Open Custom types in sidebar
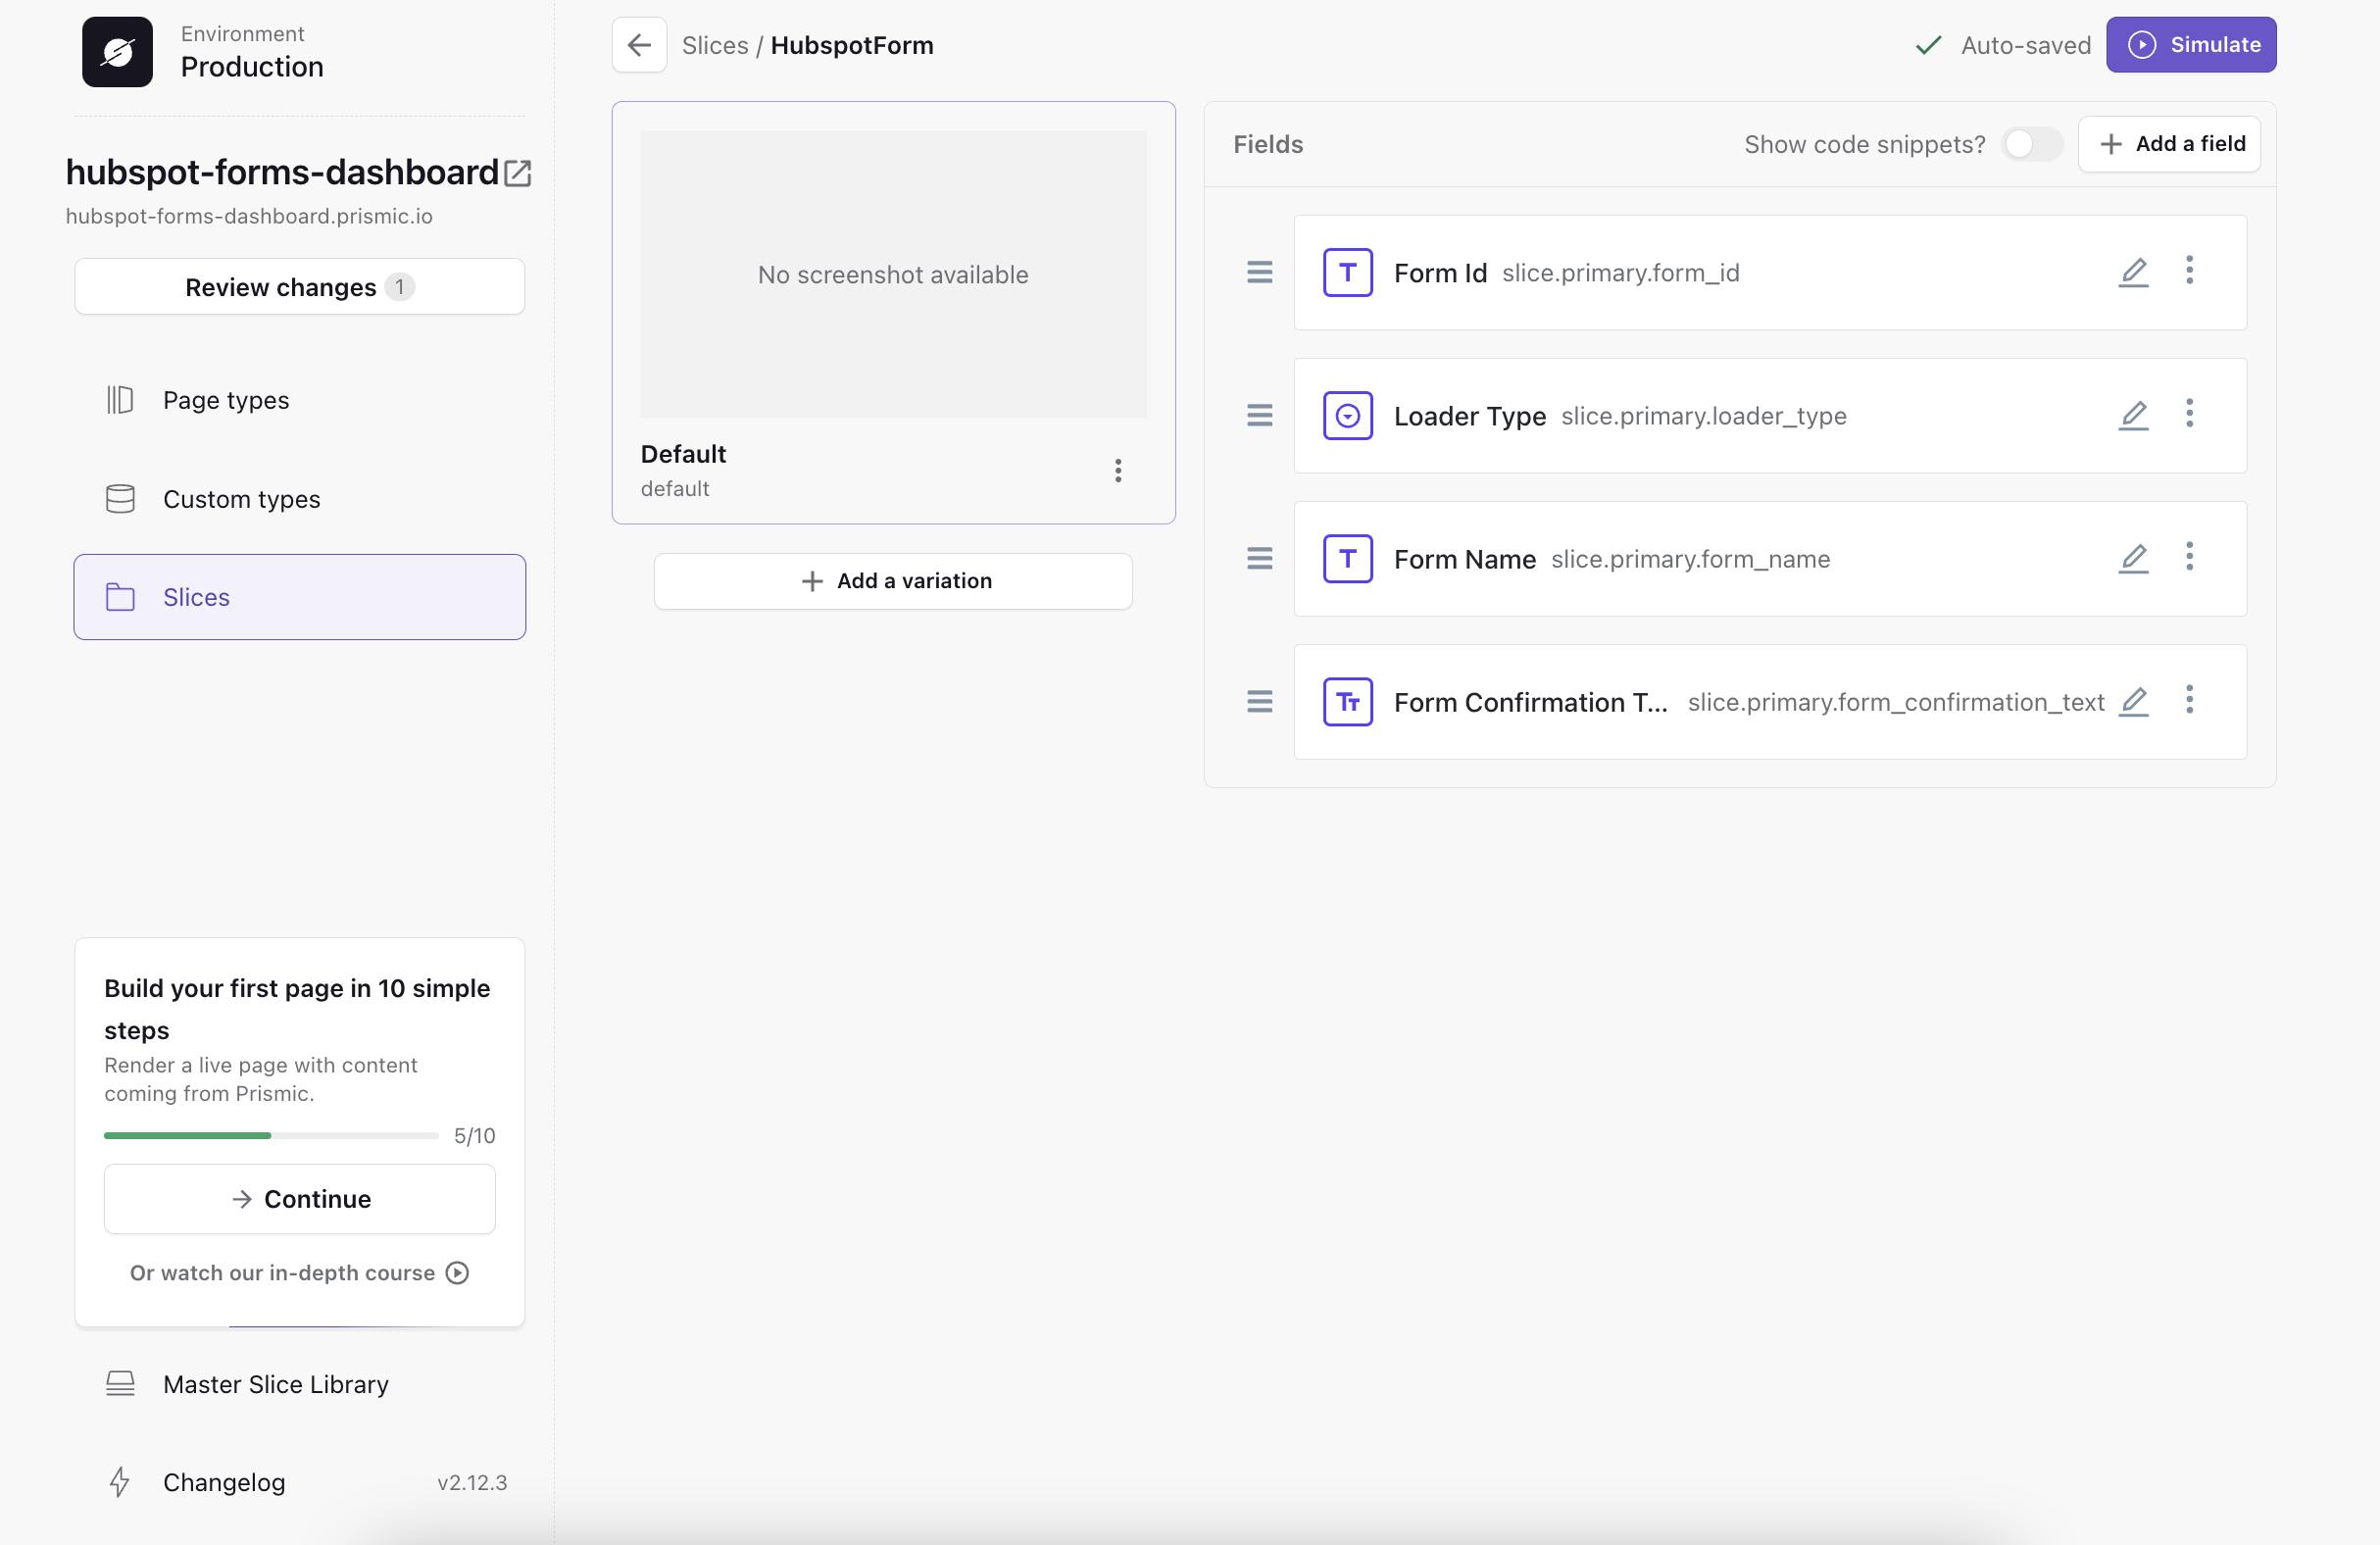The image size is (2380, 1545). tap(241, 499)
